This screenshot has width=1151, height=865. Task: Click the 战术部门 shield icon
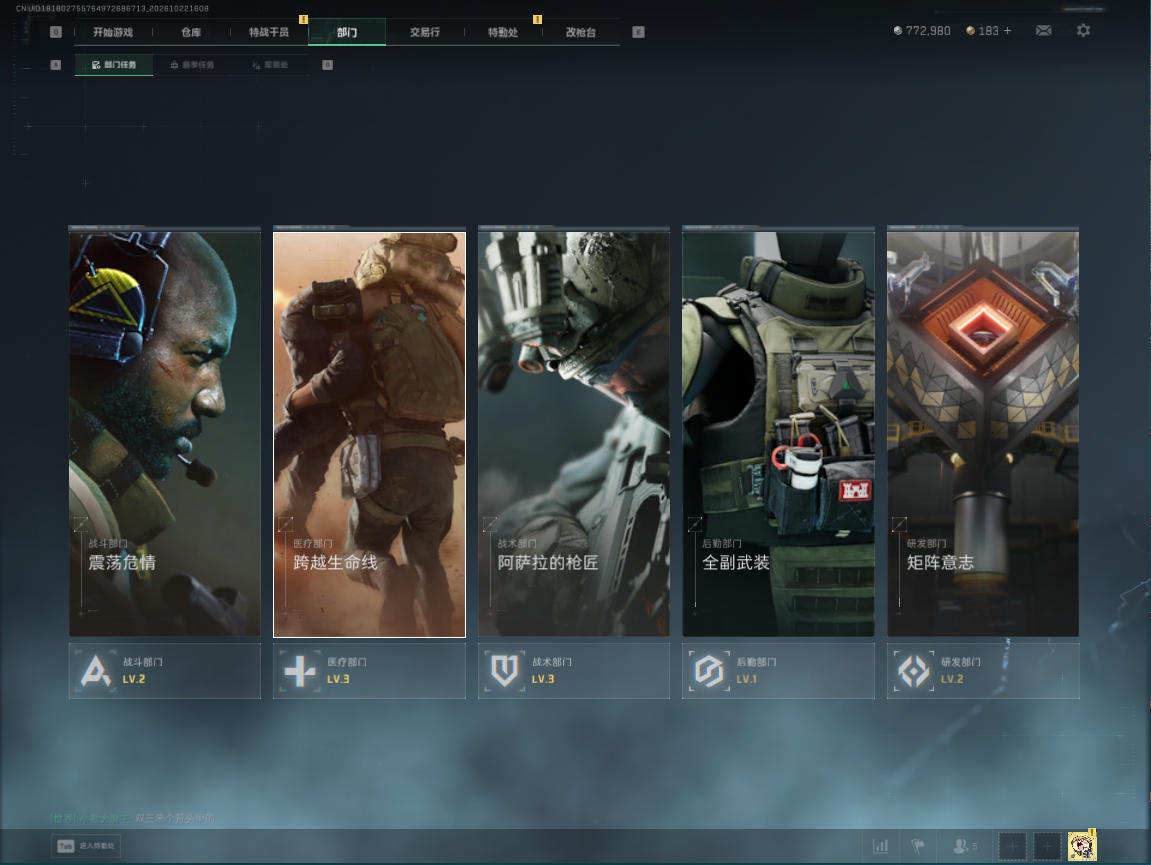[505, 671]
